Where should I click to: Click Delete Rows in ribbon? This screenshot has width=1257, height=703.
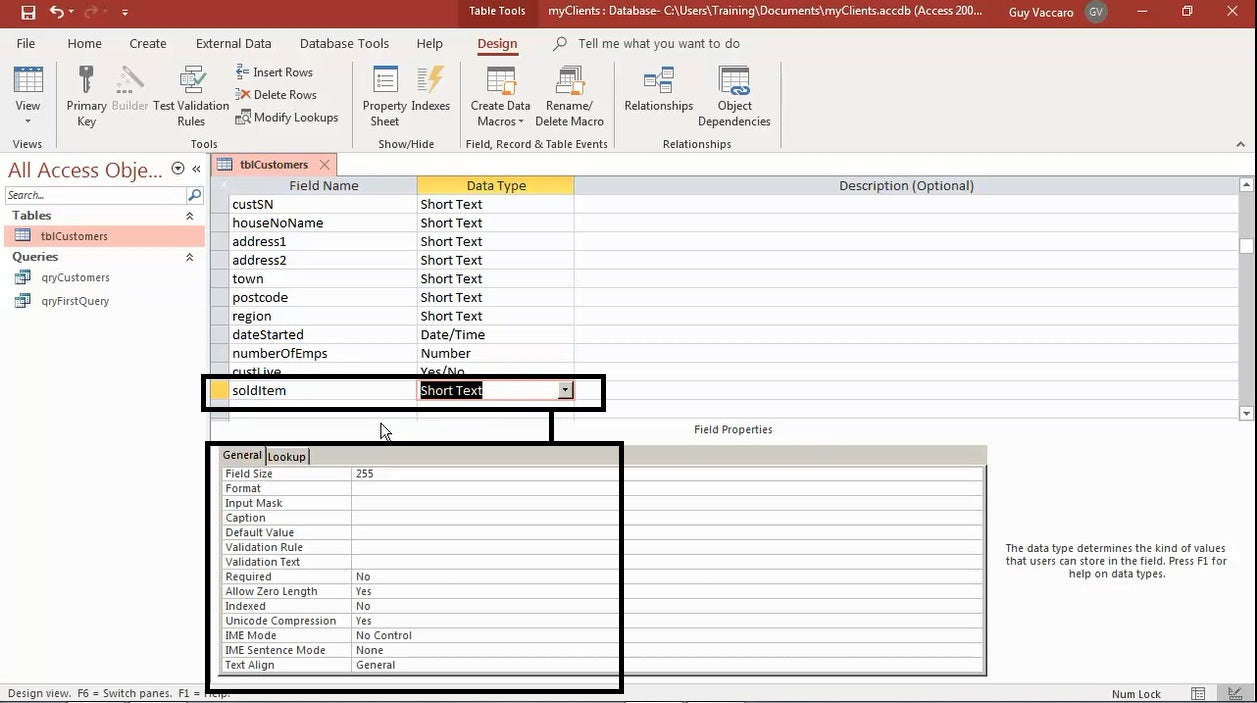tap(276, 95)
